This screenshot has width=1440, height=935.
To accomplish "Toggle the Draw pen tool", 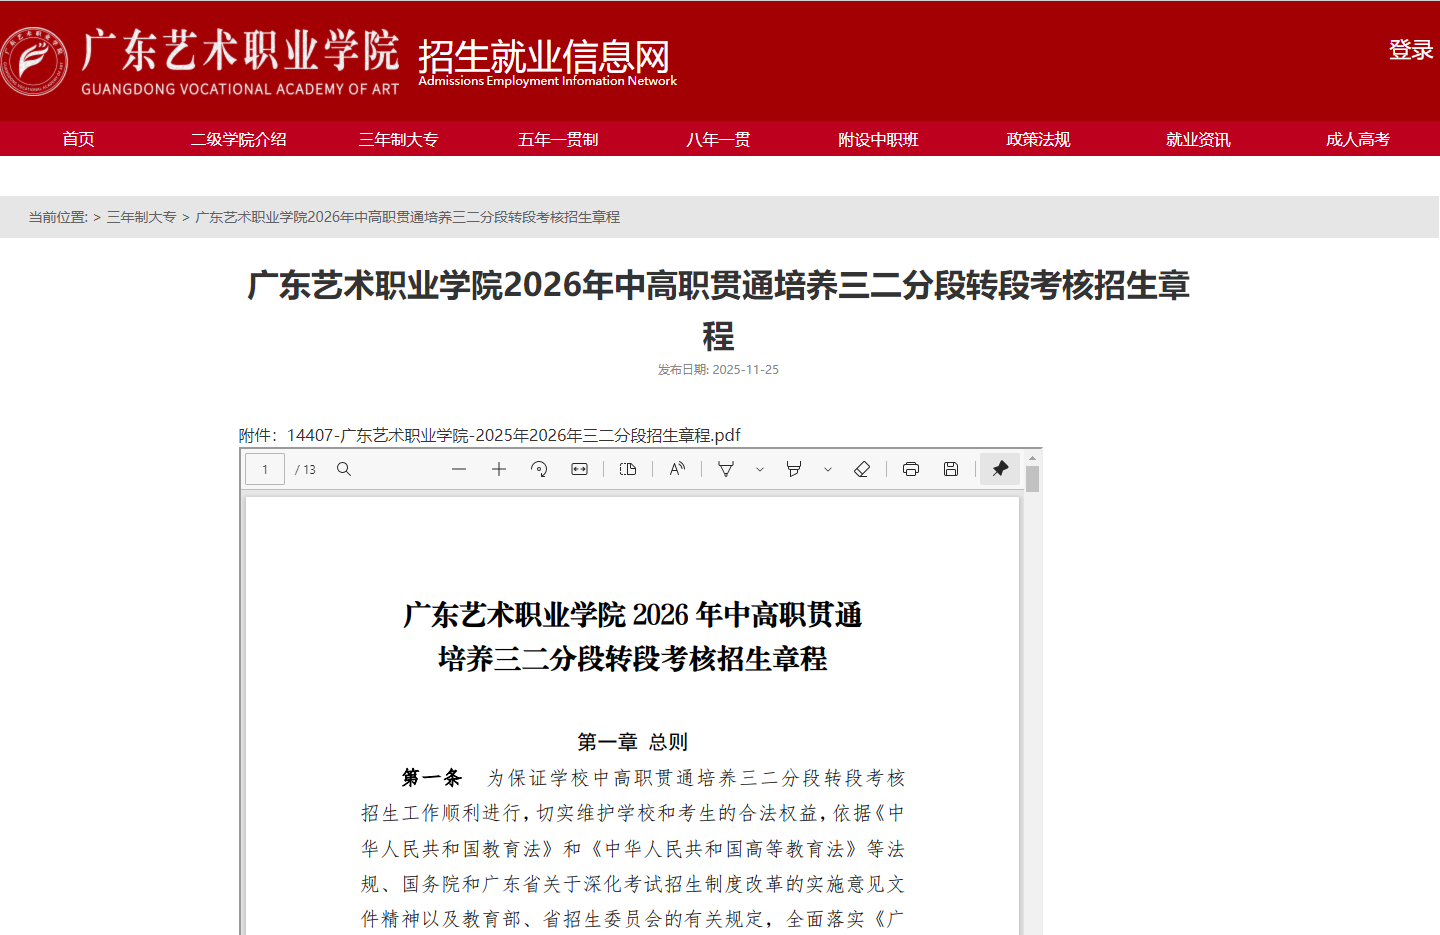I will [726, 468].
